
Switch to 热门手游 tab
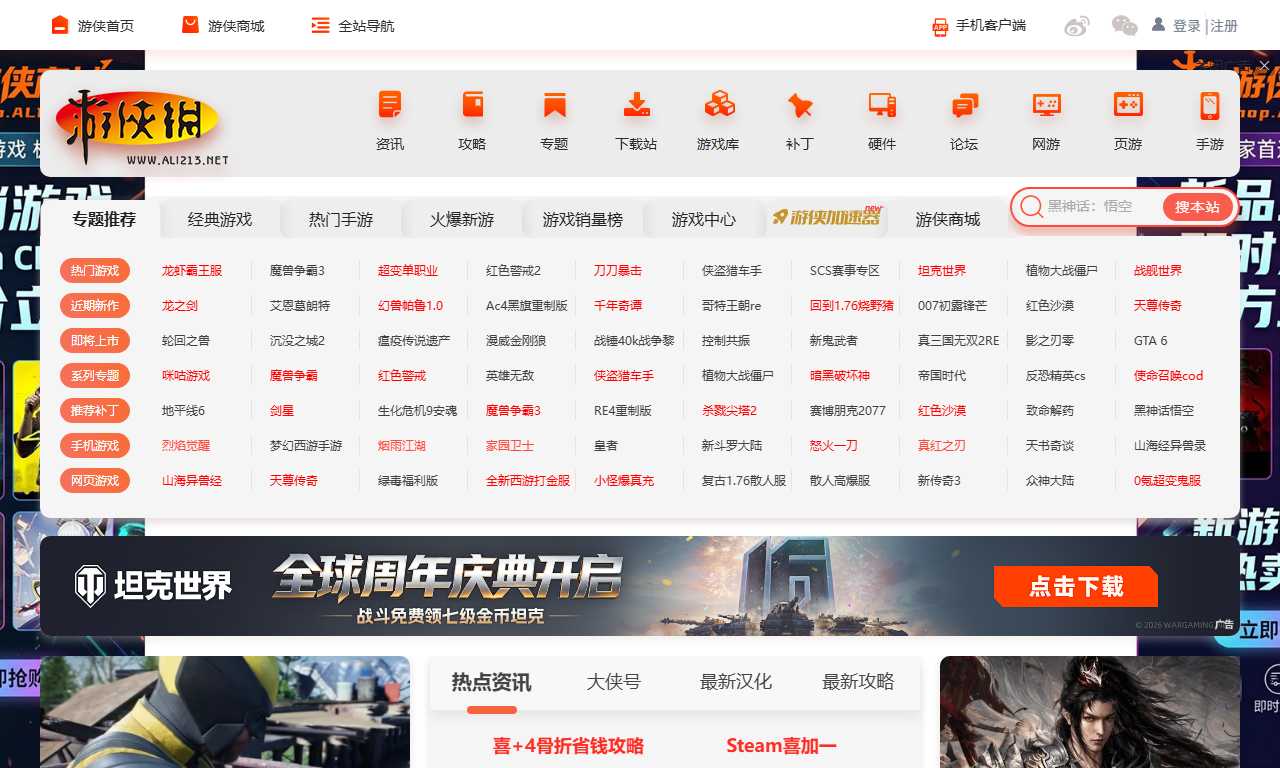(341, 219)
